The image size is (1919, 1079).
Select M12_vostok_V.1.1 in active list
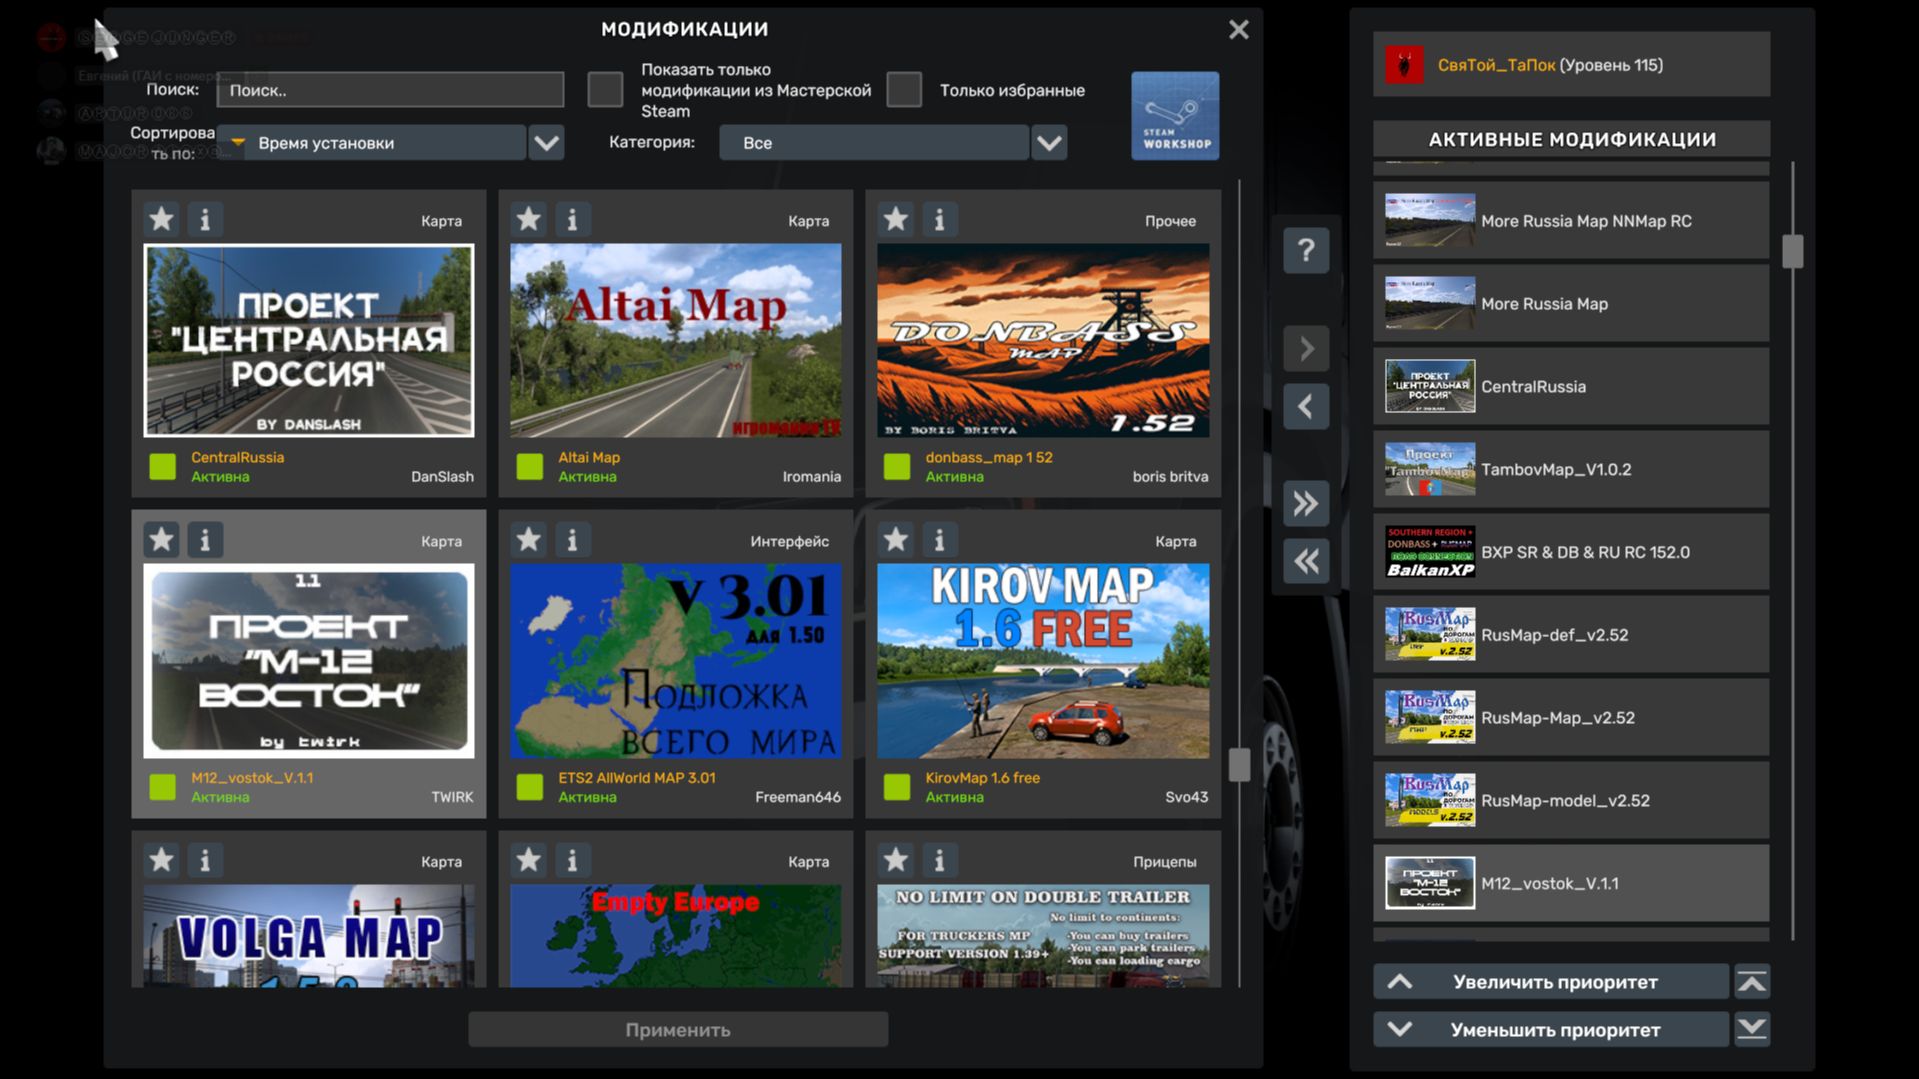pyautogui.click(x=1570, y=883)
